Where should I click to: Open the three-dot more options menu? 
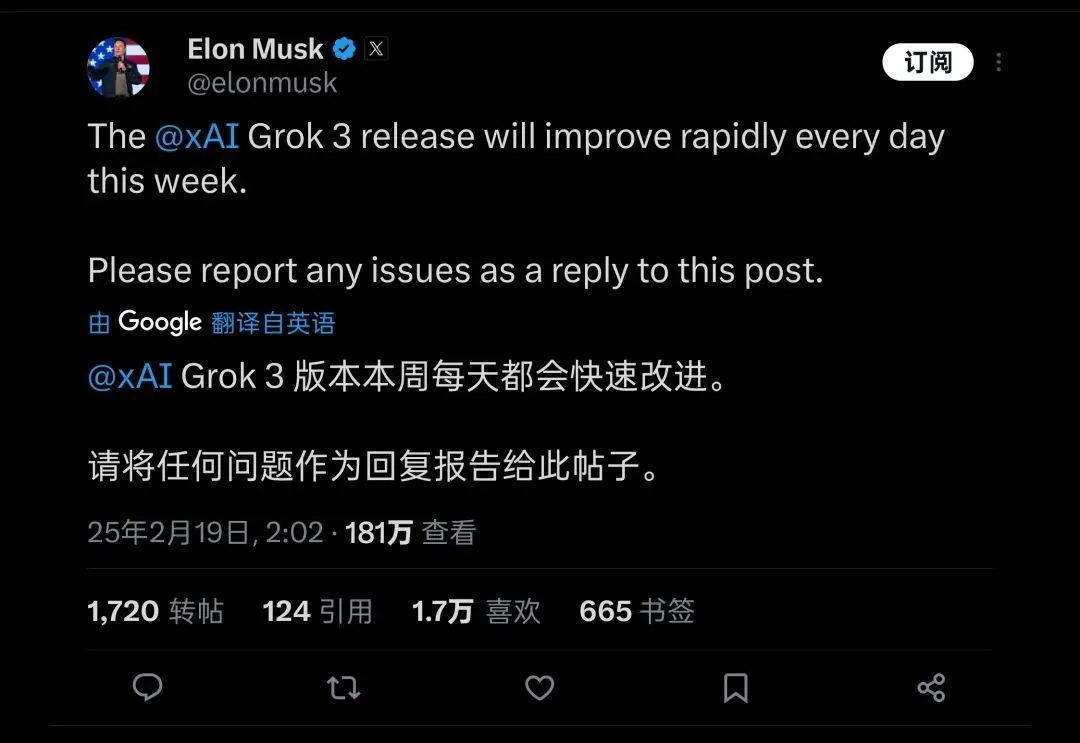tap(998, 62)
